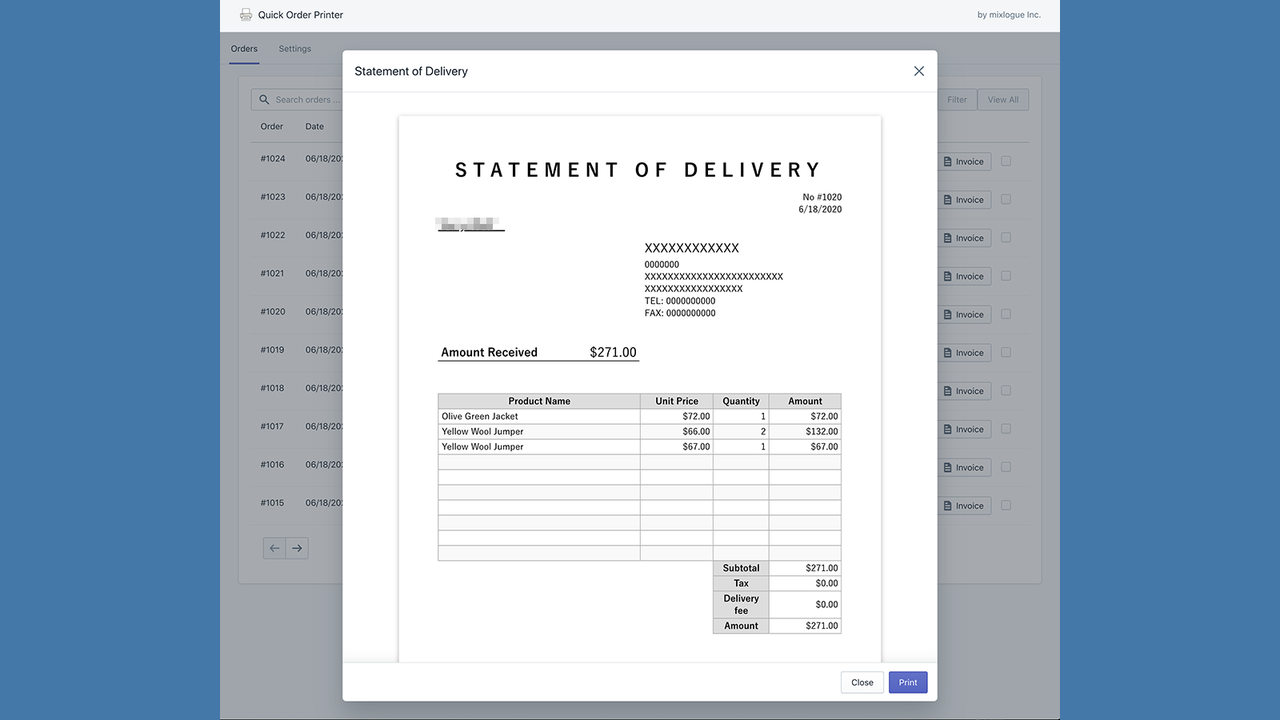
Task: Open the Filter options
Action: 956,99
